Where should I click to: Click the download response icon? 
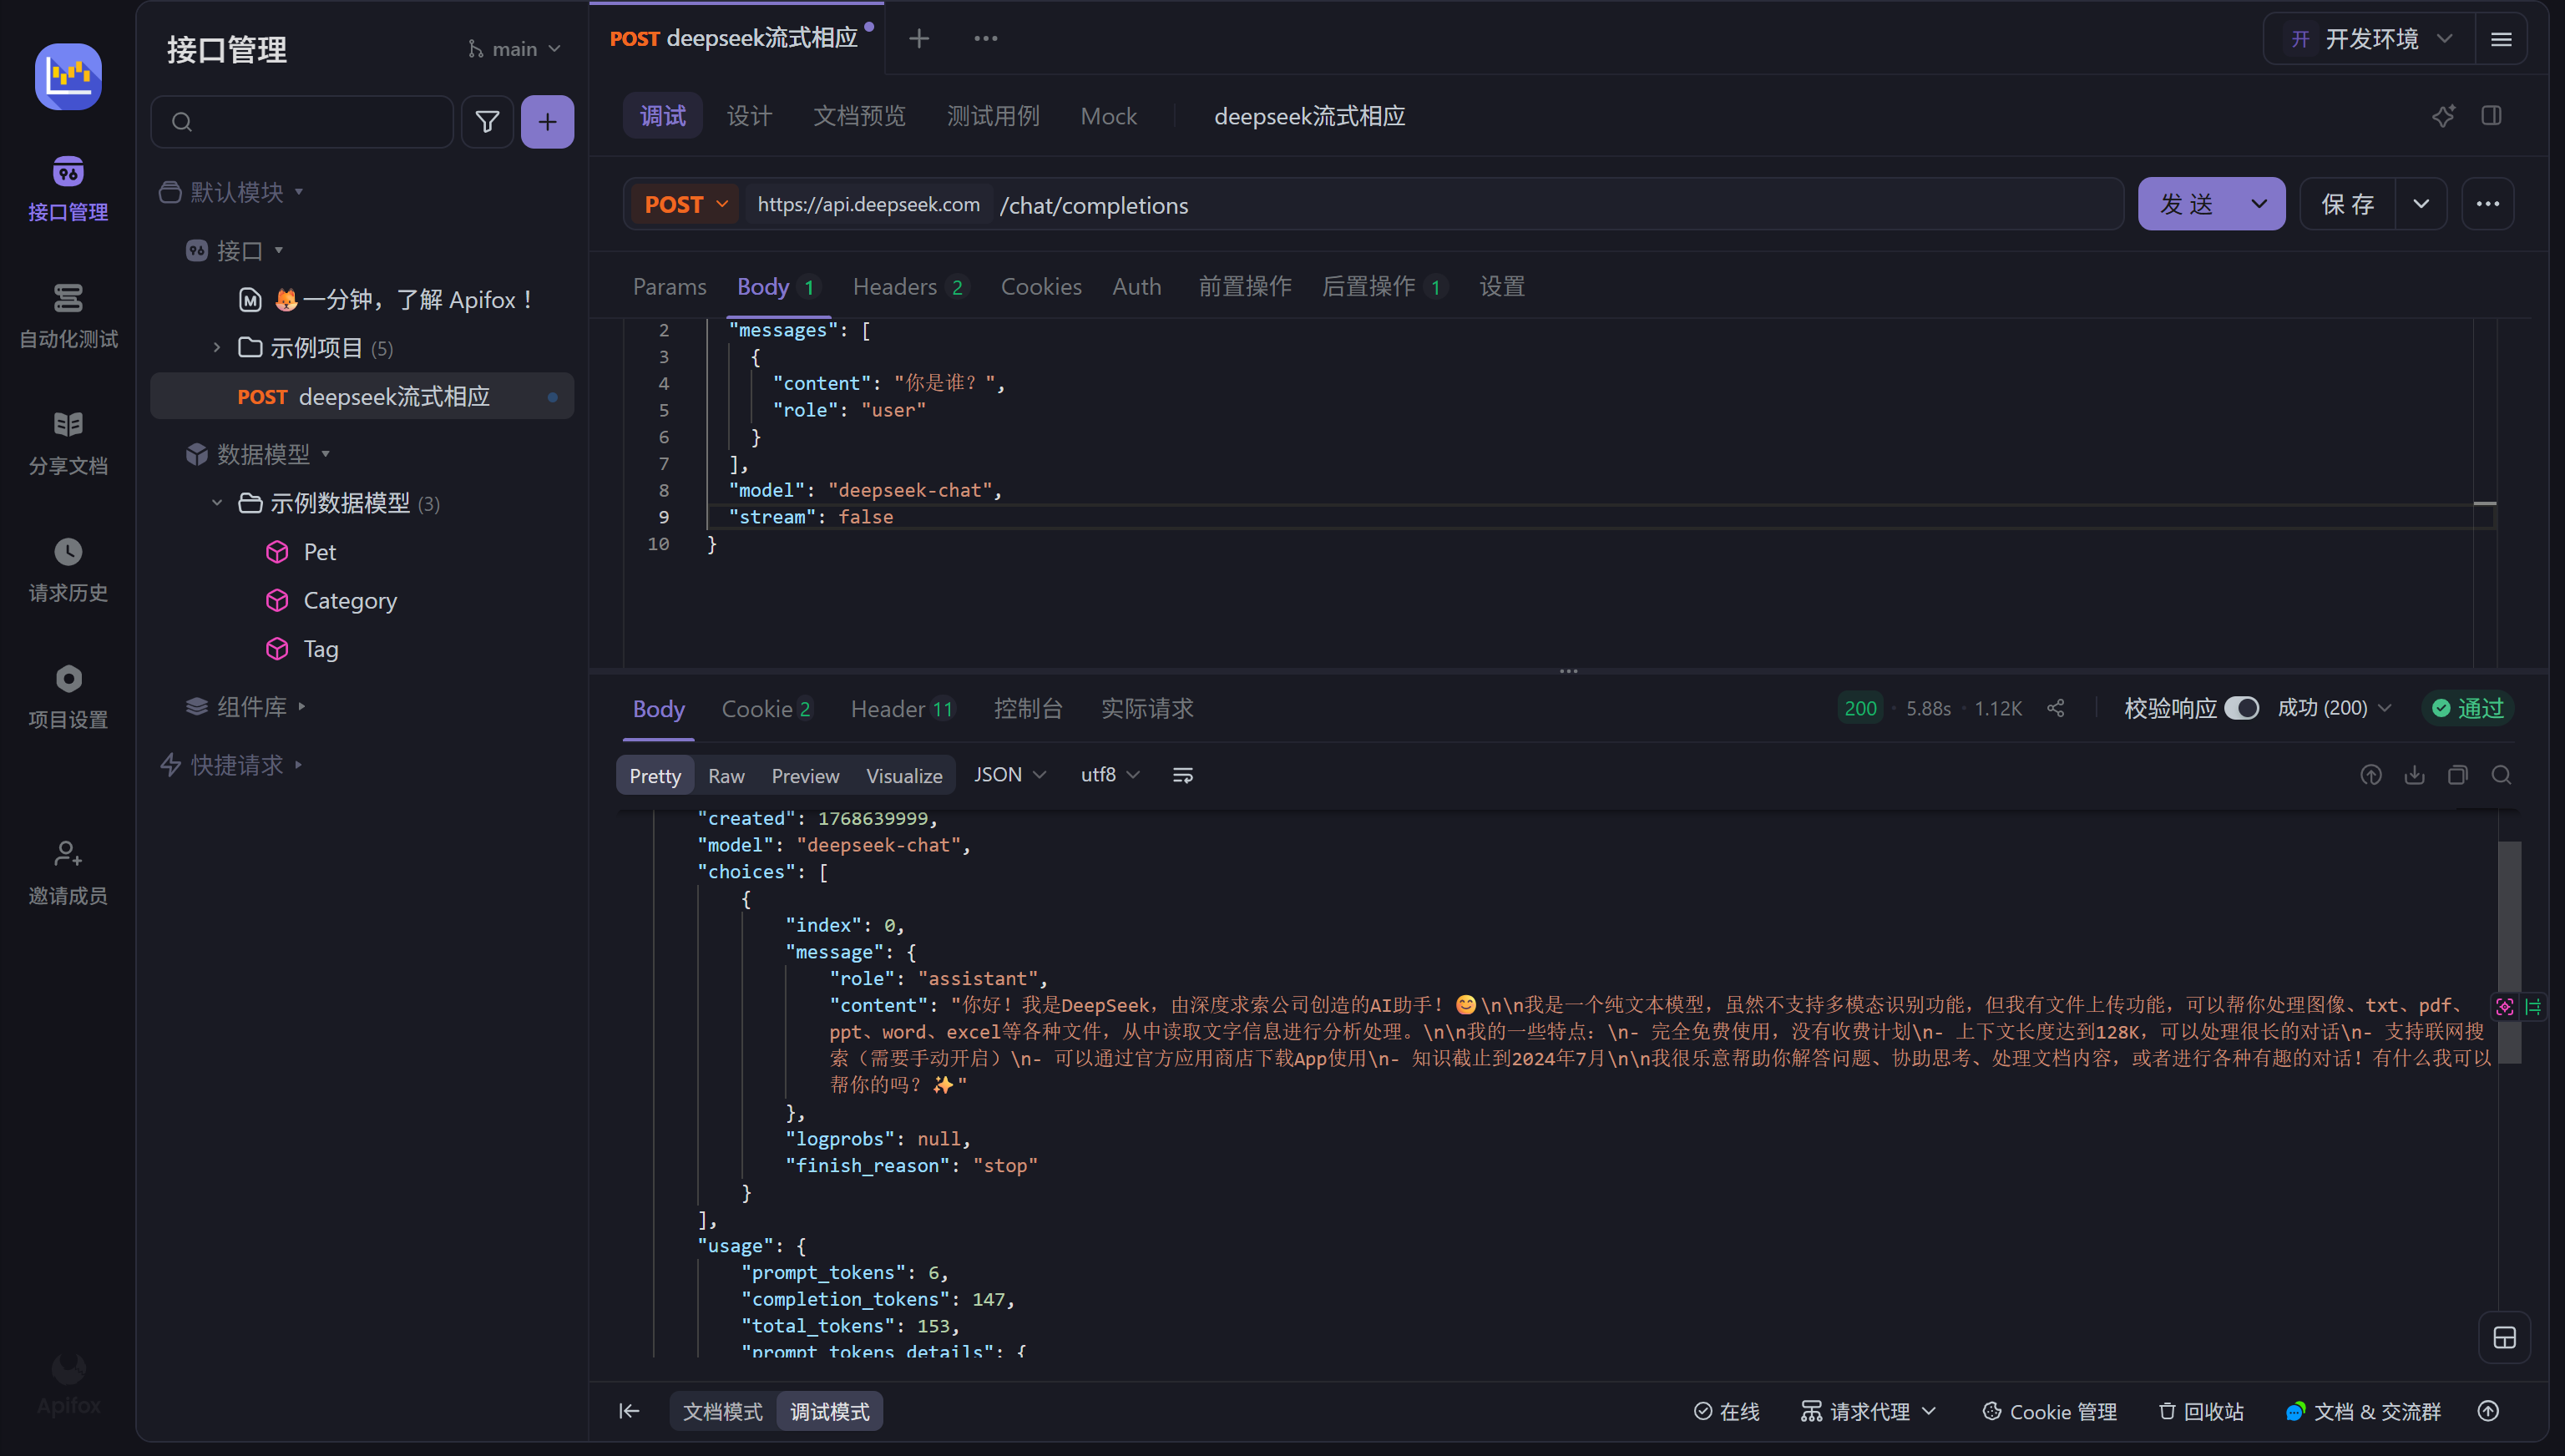pyautogui.click(x=2414, y=775)
